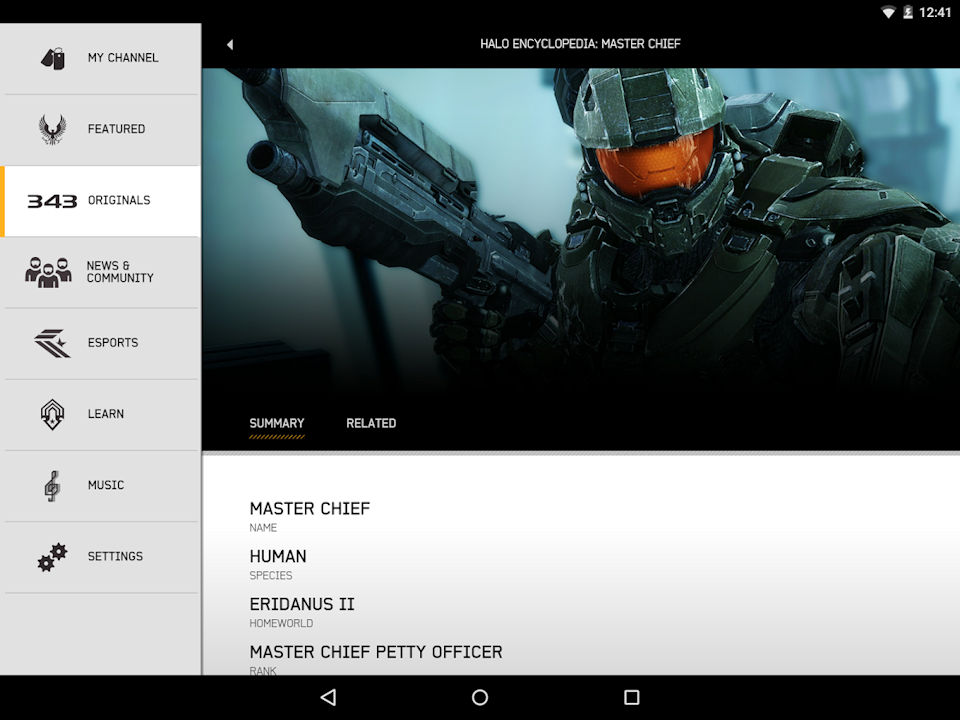960x720 pixels.
Task: Open My Channel menu item
Action: coord(100,59)
